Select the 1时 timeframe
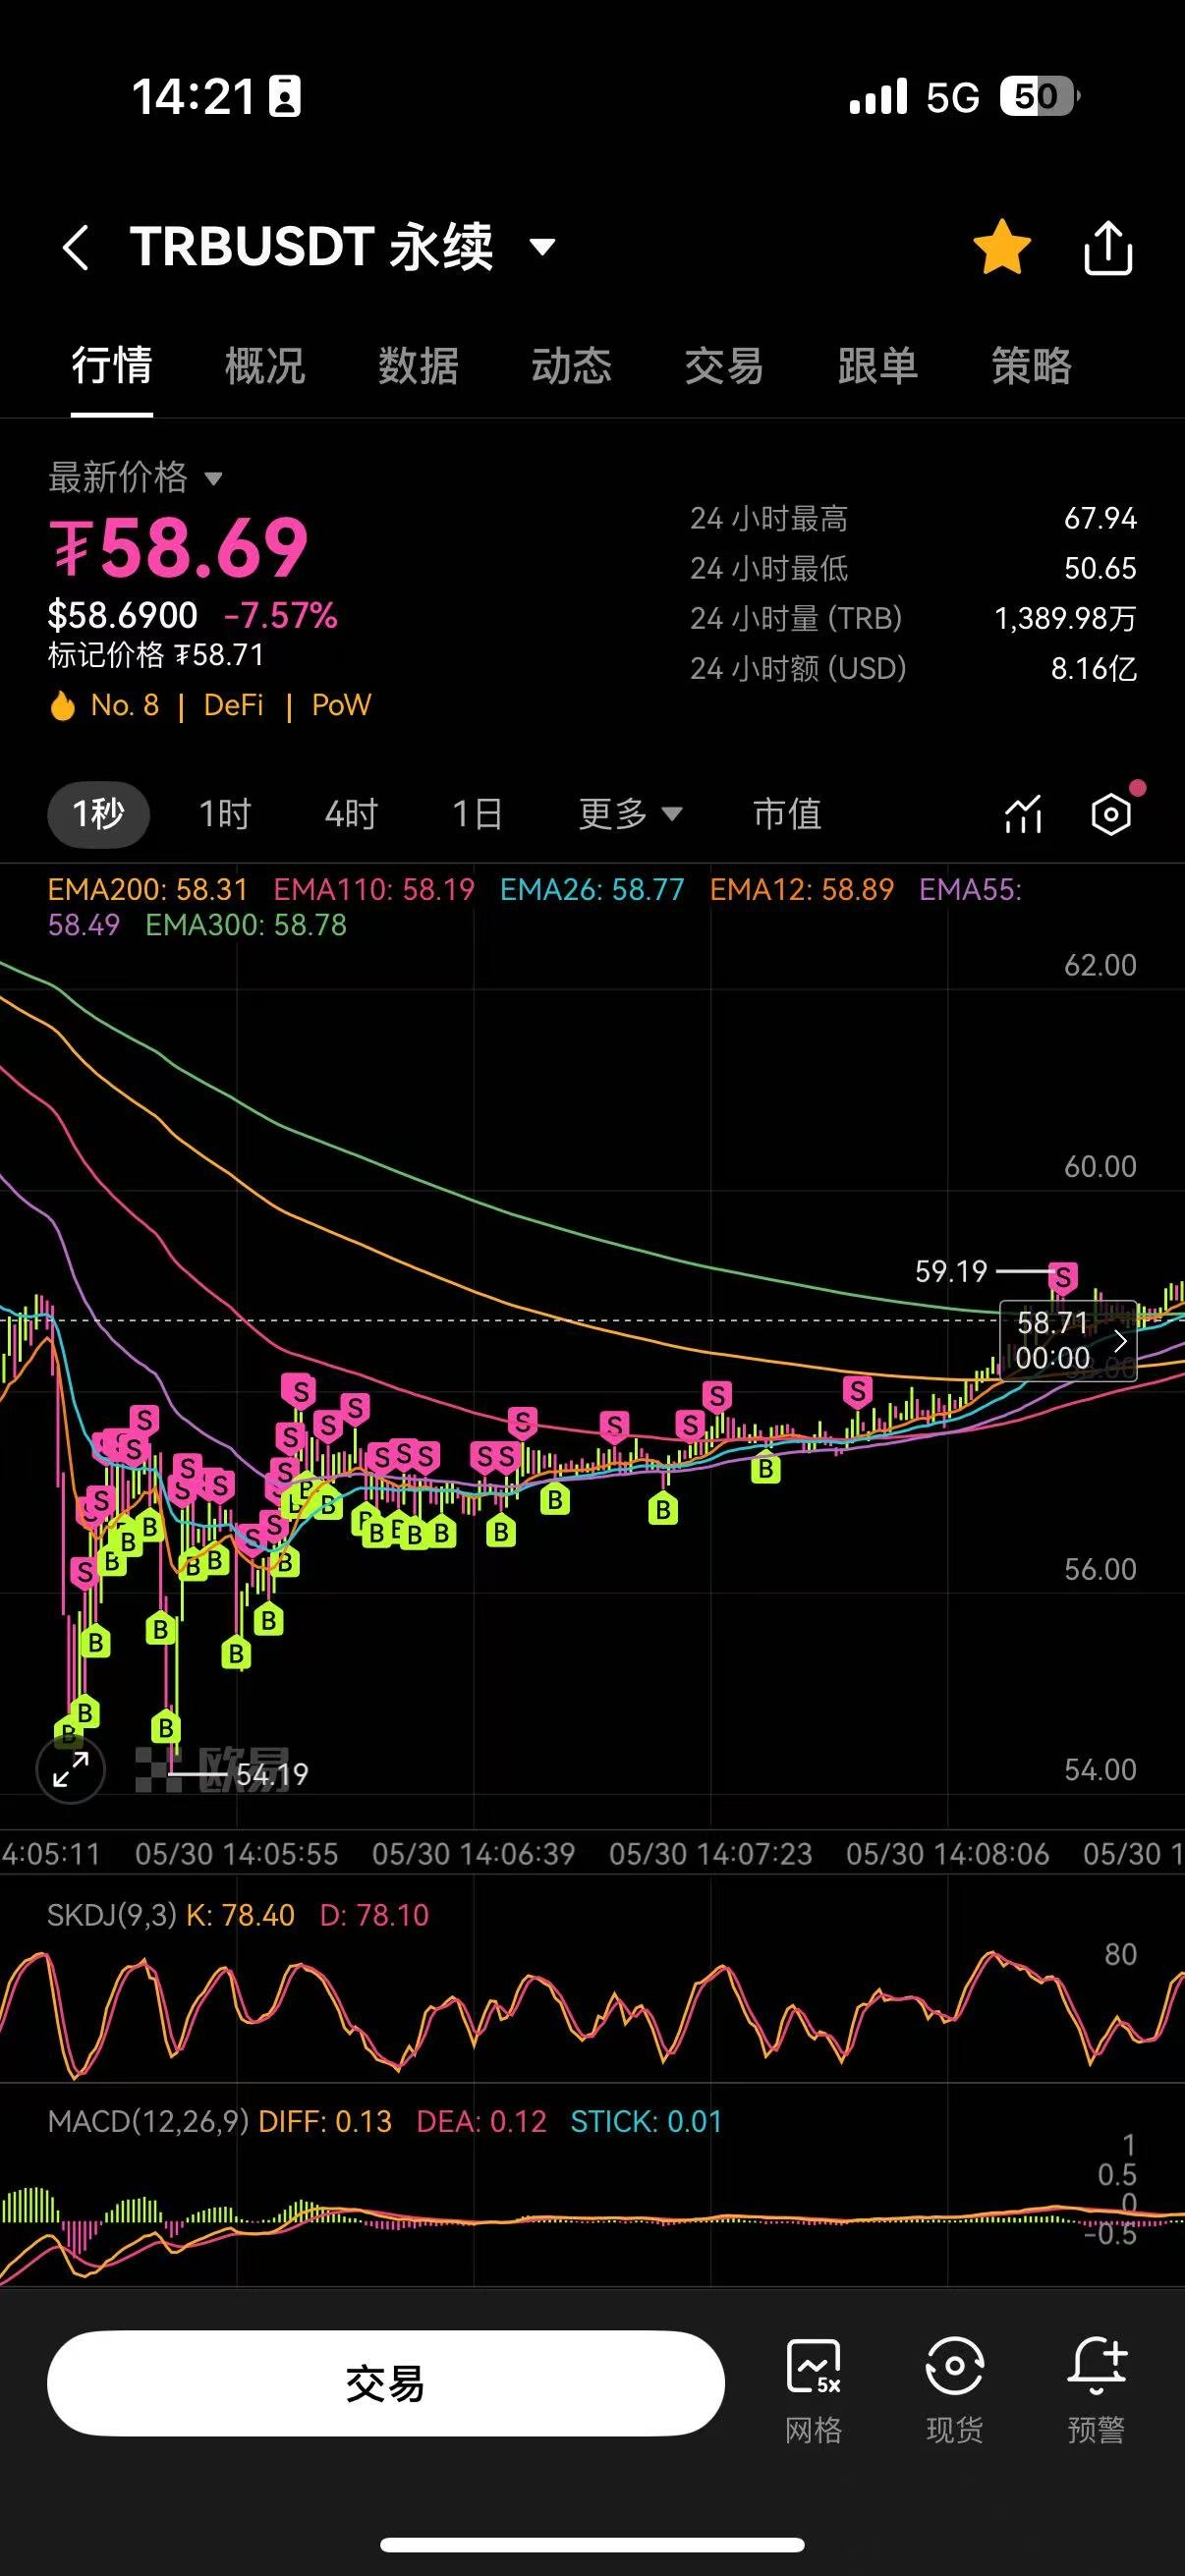1185x2576 pixels. point(225,814)
